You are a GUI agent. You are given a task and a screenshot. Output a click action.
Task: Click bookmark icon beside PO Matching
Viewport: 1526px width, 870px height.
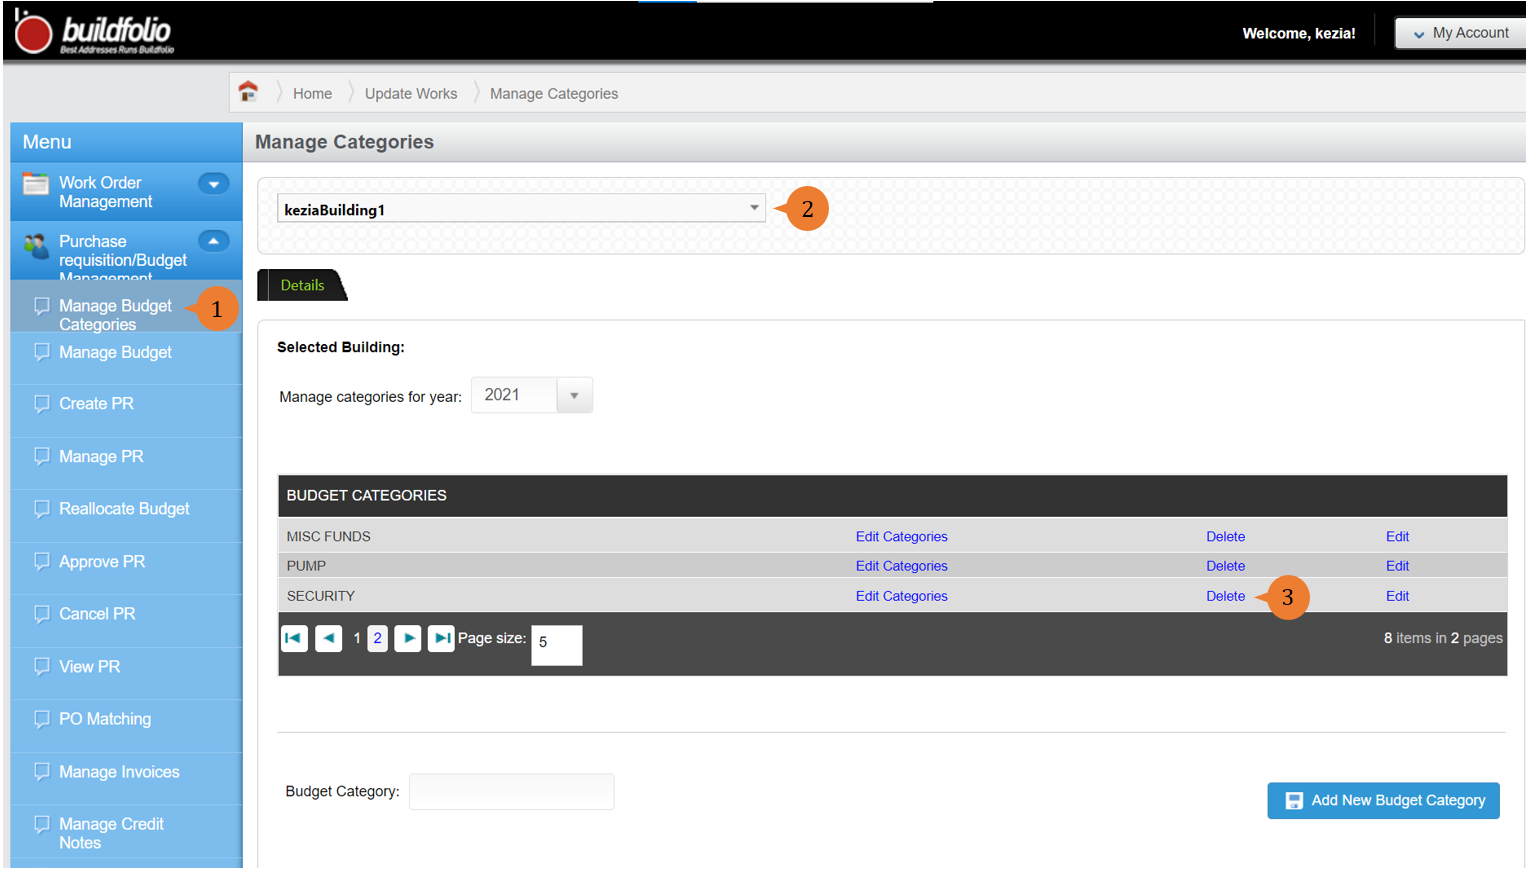(41, 719)
